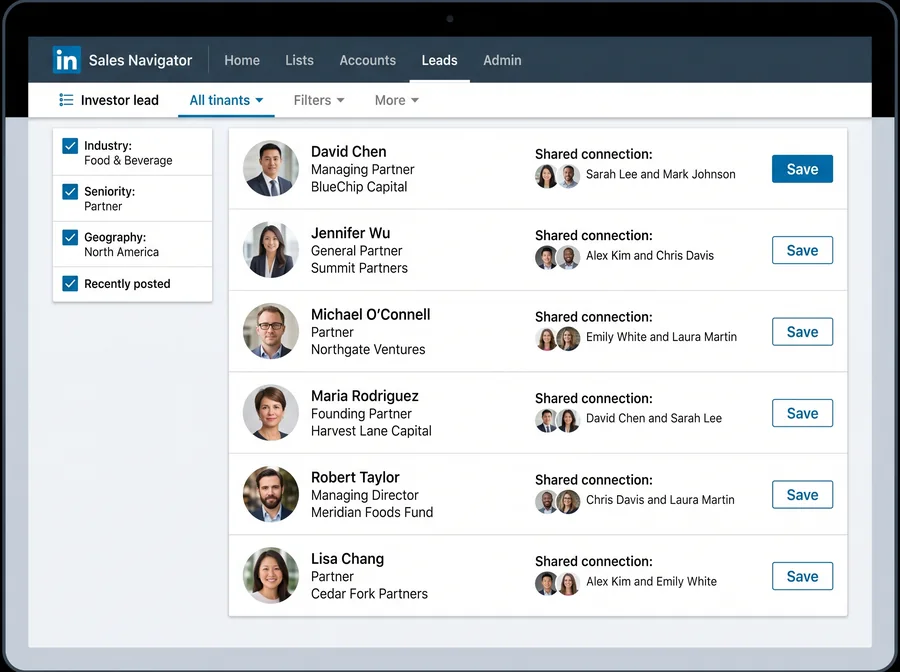Click the Harvest Lane Capital company text
The image size is (900, 672).
[371, 431]
